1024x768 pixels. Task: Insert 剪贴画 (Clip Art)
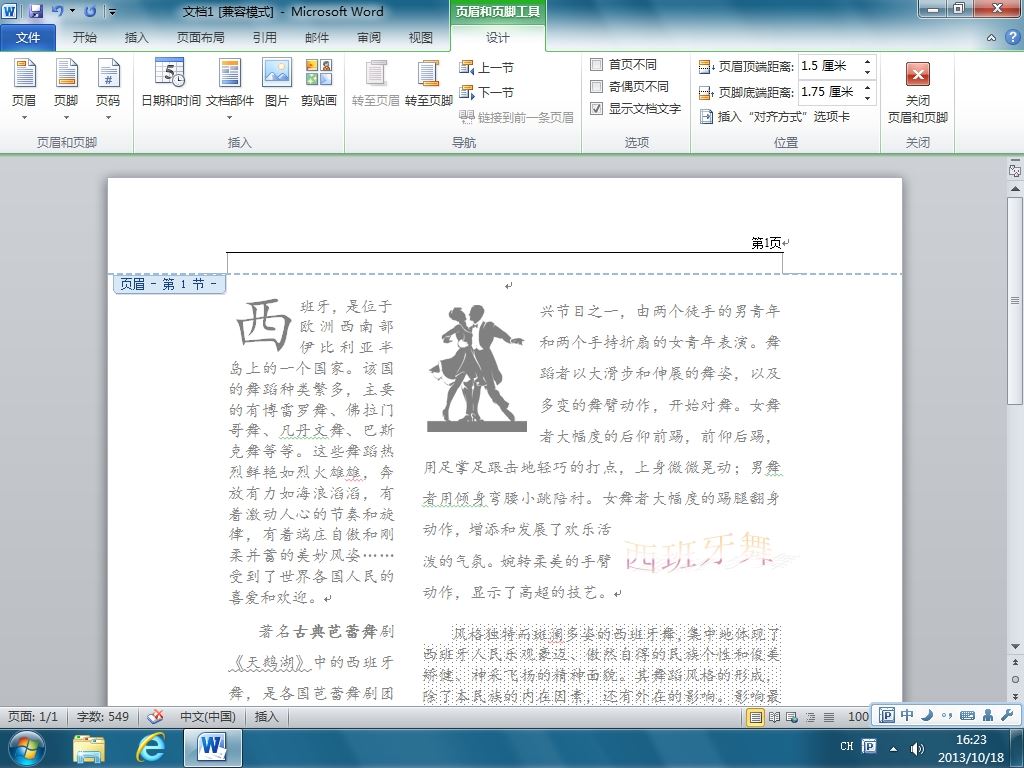pyautogui.click(x=319, y=82)
